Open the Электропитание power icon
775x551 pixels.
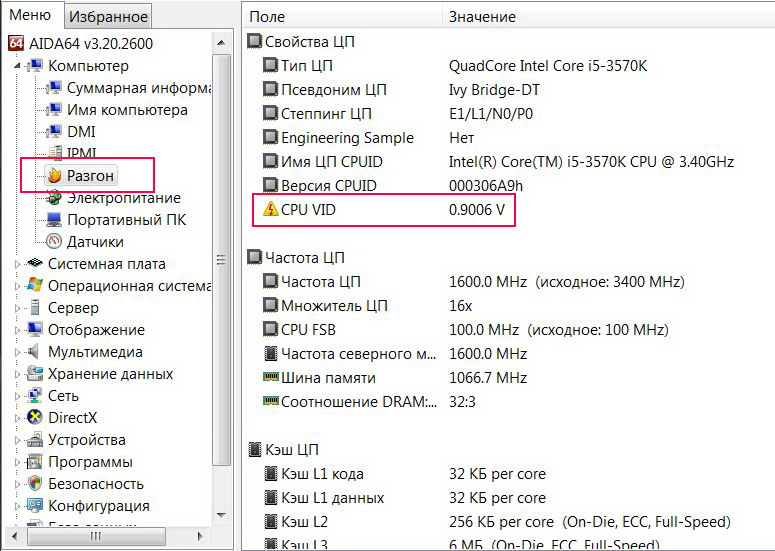coord(53,198)
